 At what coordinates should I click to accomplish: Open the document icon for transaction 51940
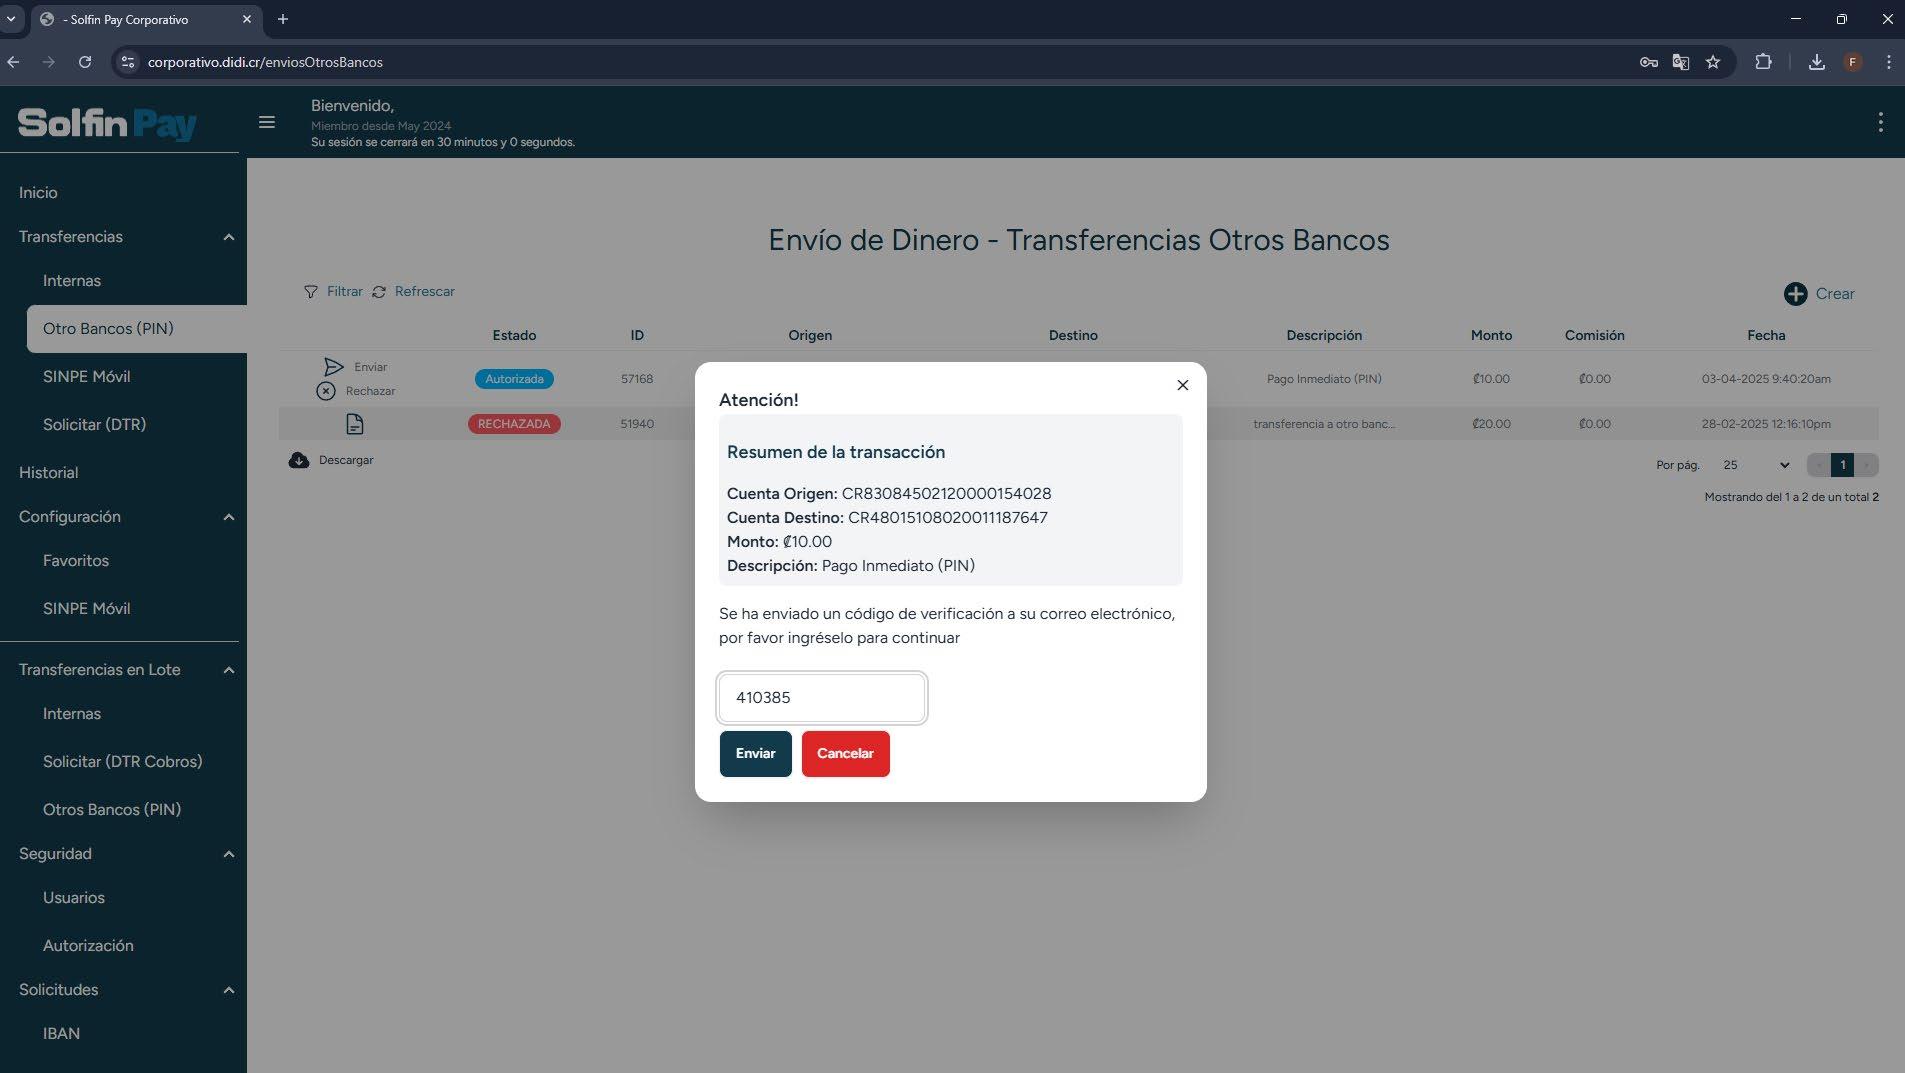click(x=354, y=424)
